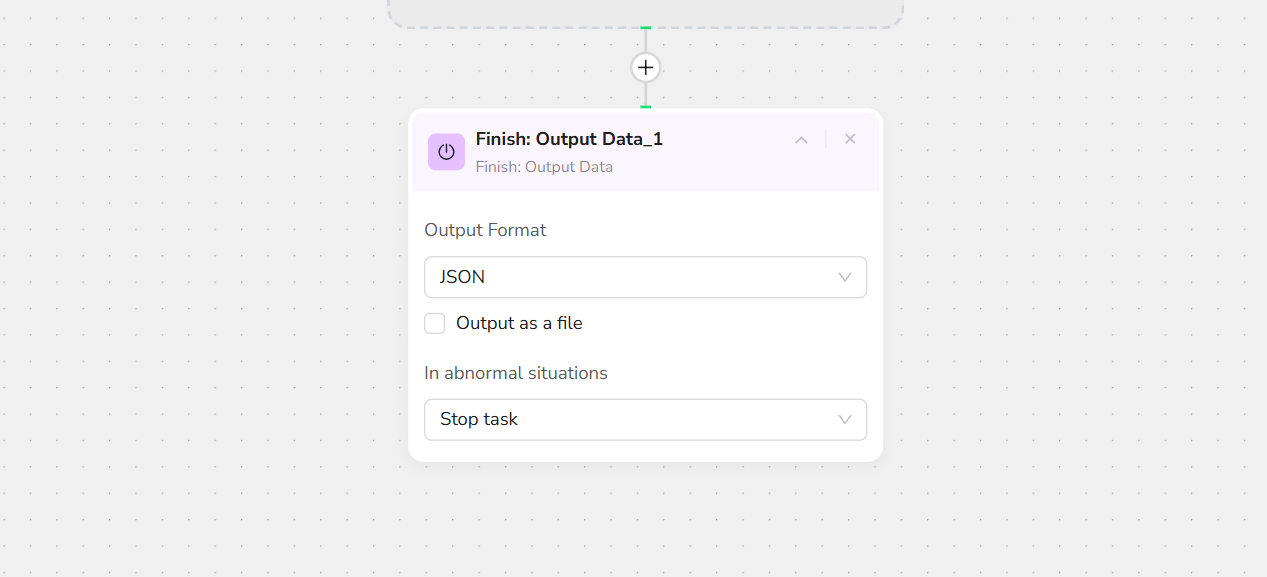This screenshot has height=577, width=1267.
Task: Click green output handle under dashed node
Action: click(x=646, y=28)
